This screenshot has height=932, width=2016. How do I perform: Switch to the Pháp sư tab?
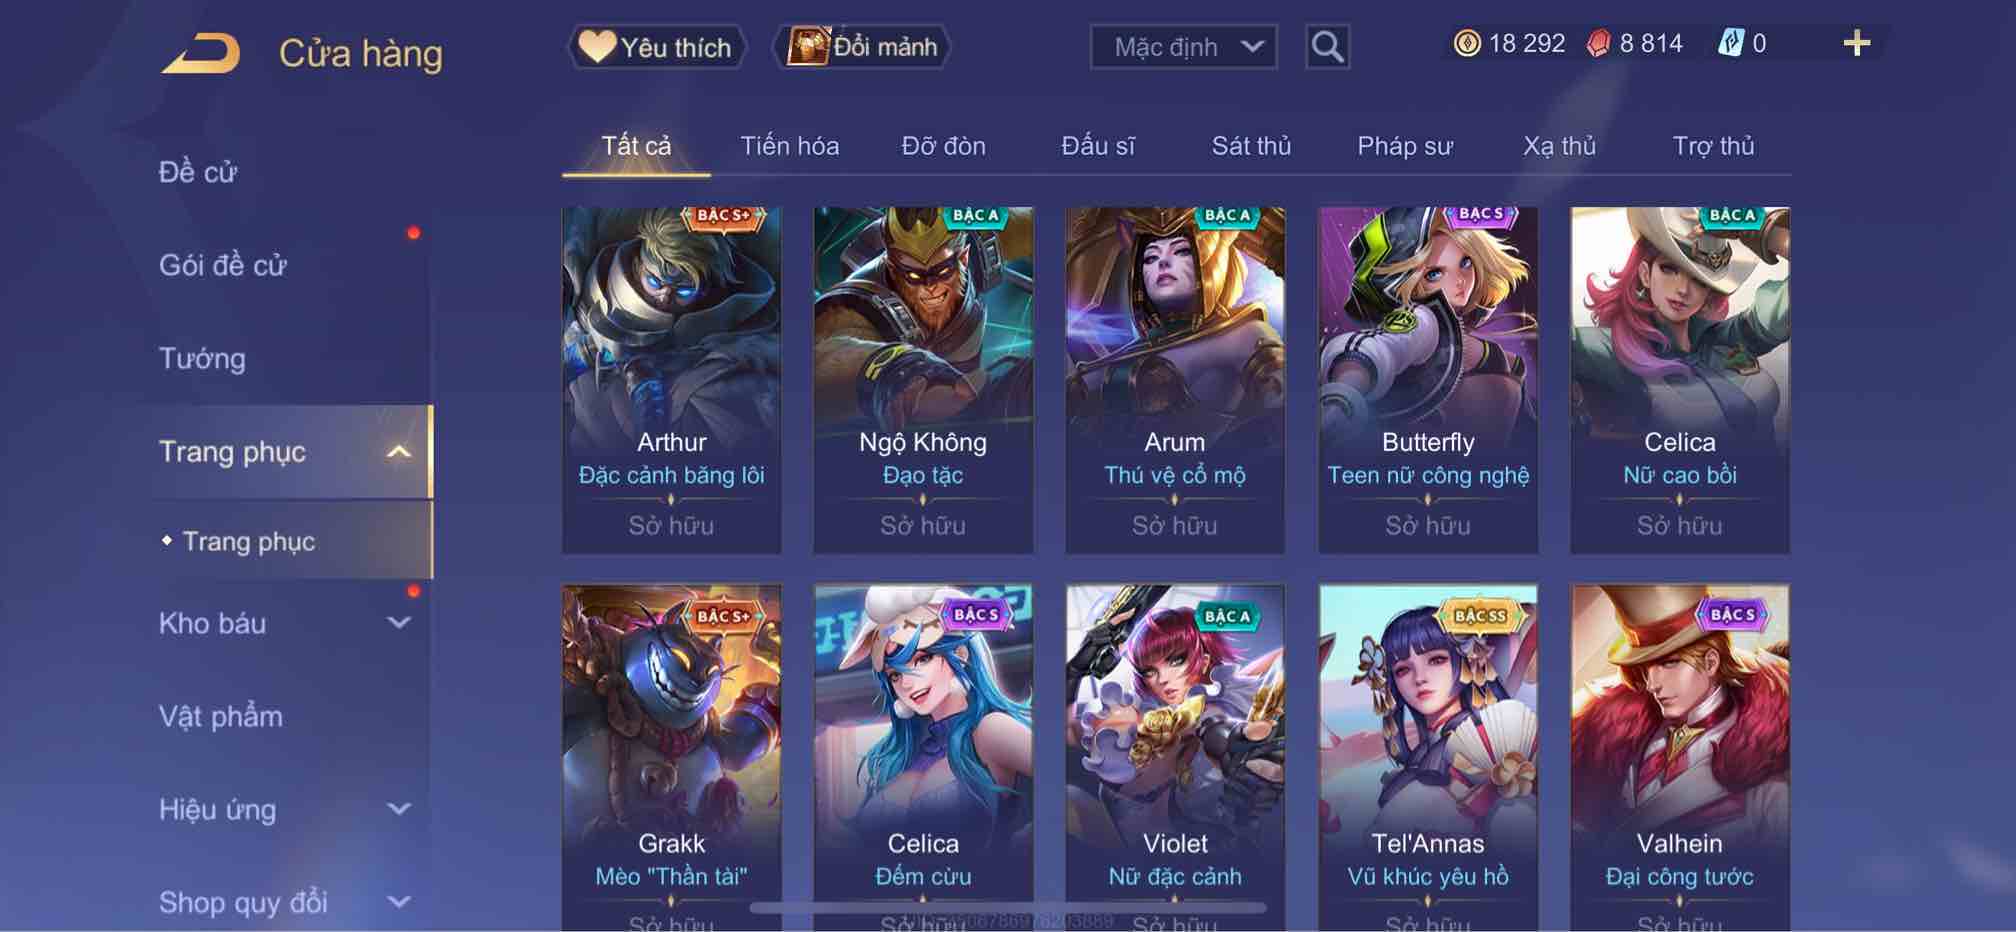click(x=1404, y=146)
